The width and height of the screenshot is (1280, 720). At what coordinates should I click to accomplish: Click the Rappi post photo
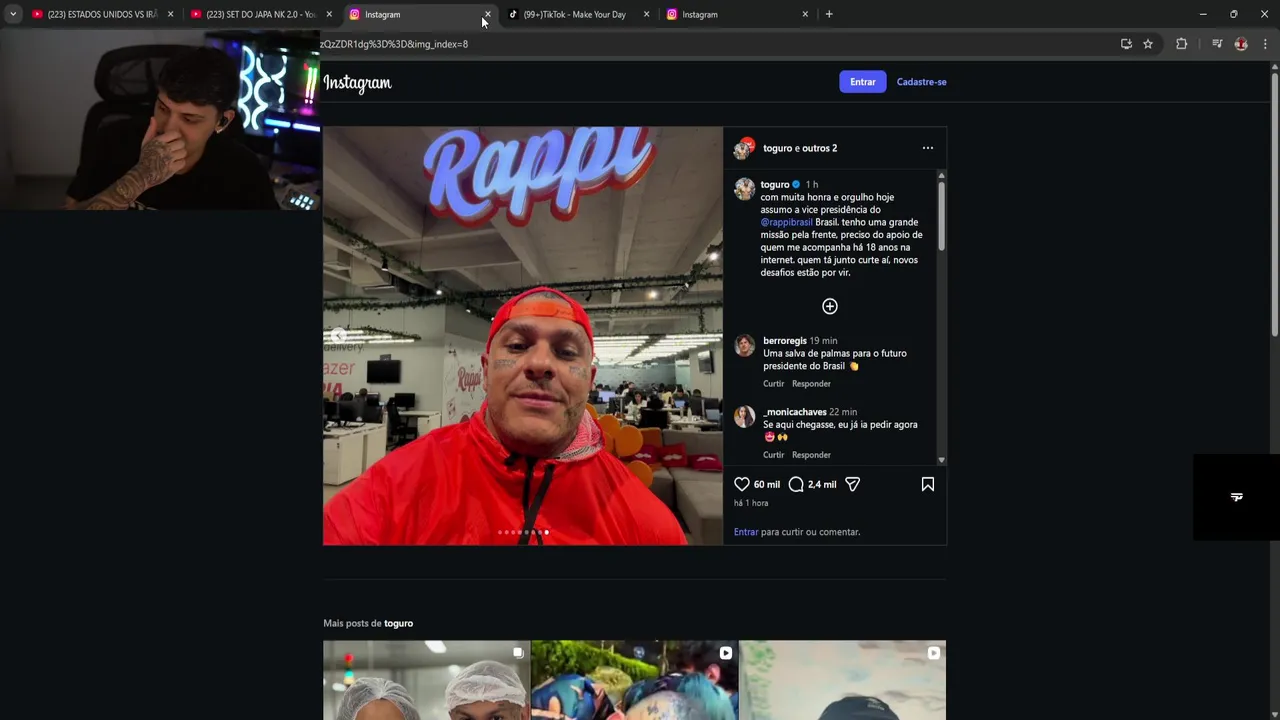tap(523, 336)
